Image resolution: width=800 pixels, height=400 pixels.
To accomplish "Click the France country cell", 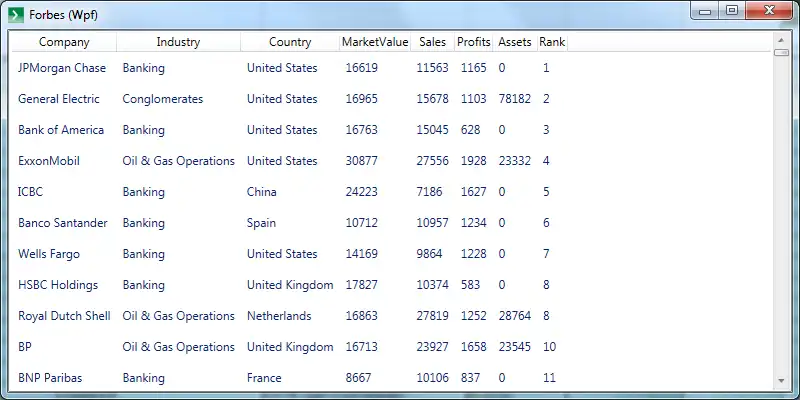I will pyautogui.click(x=264, y=378).
